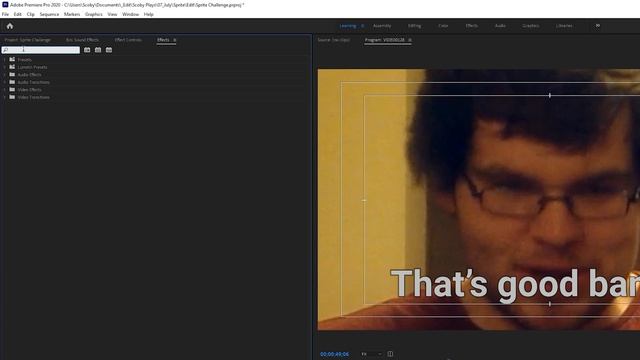This screenshot has width=640, height=360.
Task: Expand the Video Effects bin
Action: click(x=4, y=89)
